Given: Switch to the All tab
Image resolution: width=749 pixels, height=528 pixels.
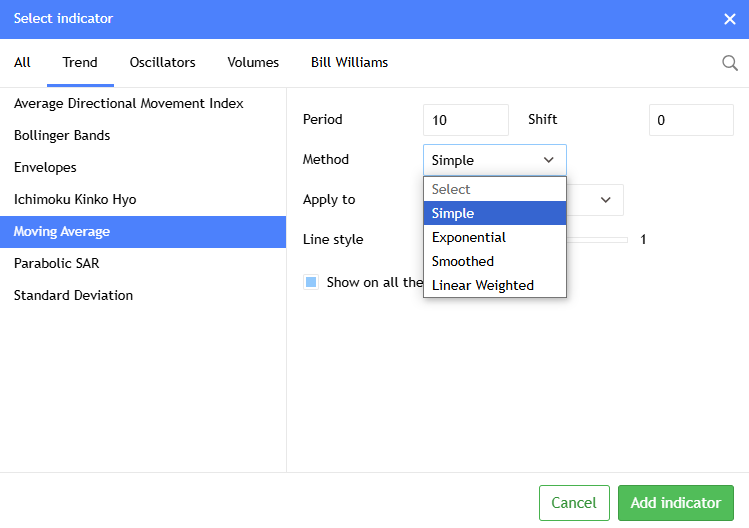Looking at the screenshot, I should click(x=22, y=63).
